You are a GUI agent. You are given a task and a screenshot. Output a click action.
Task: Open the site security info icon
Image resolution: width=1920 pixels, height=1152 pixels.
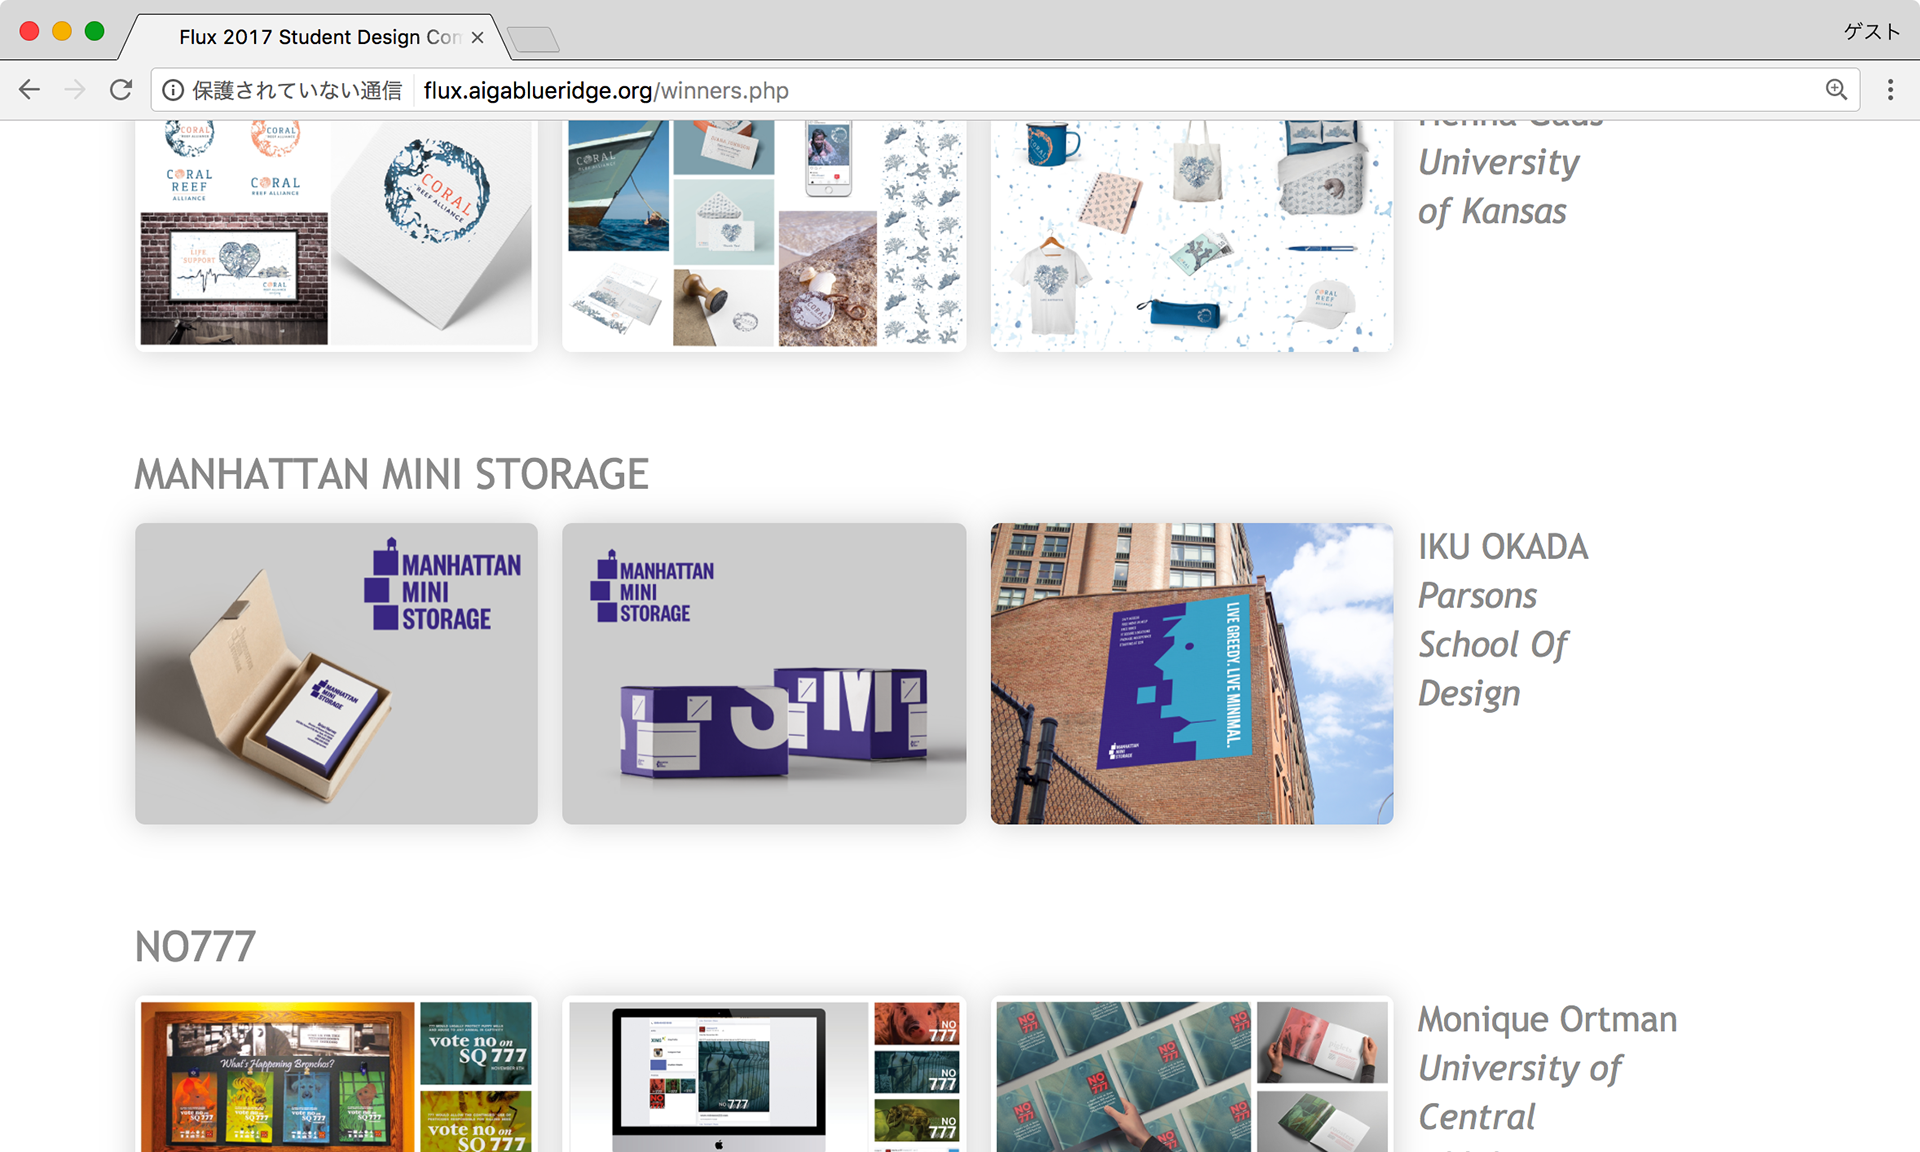point(173,90)
